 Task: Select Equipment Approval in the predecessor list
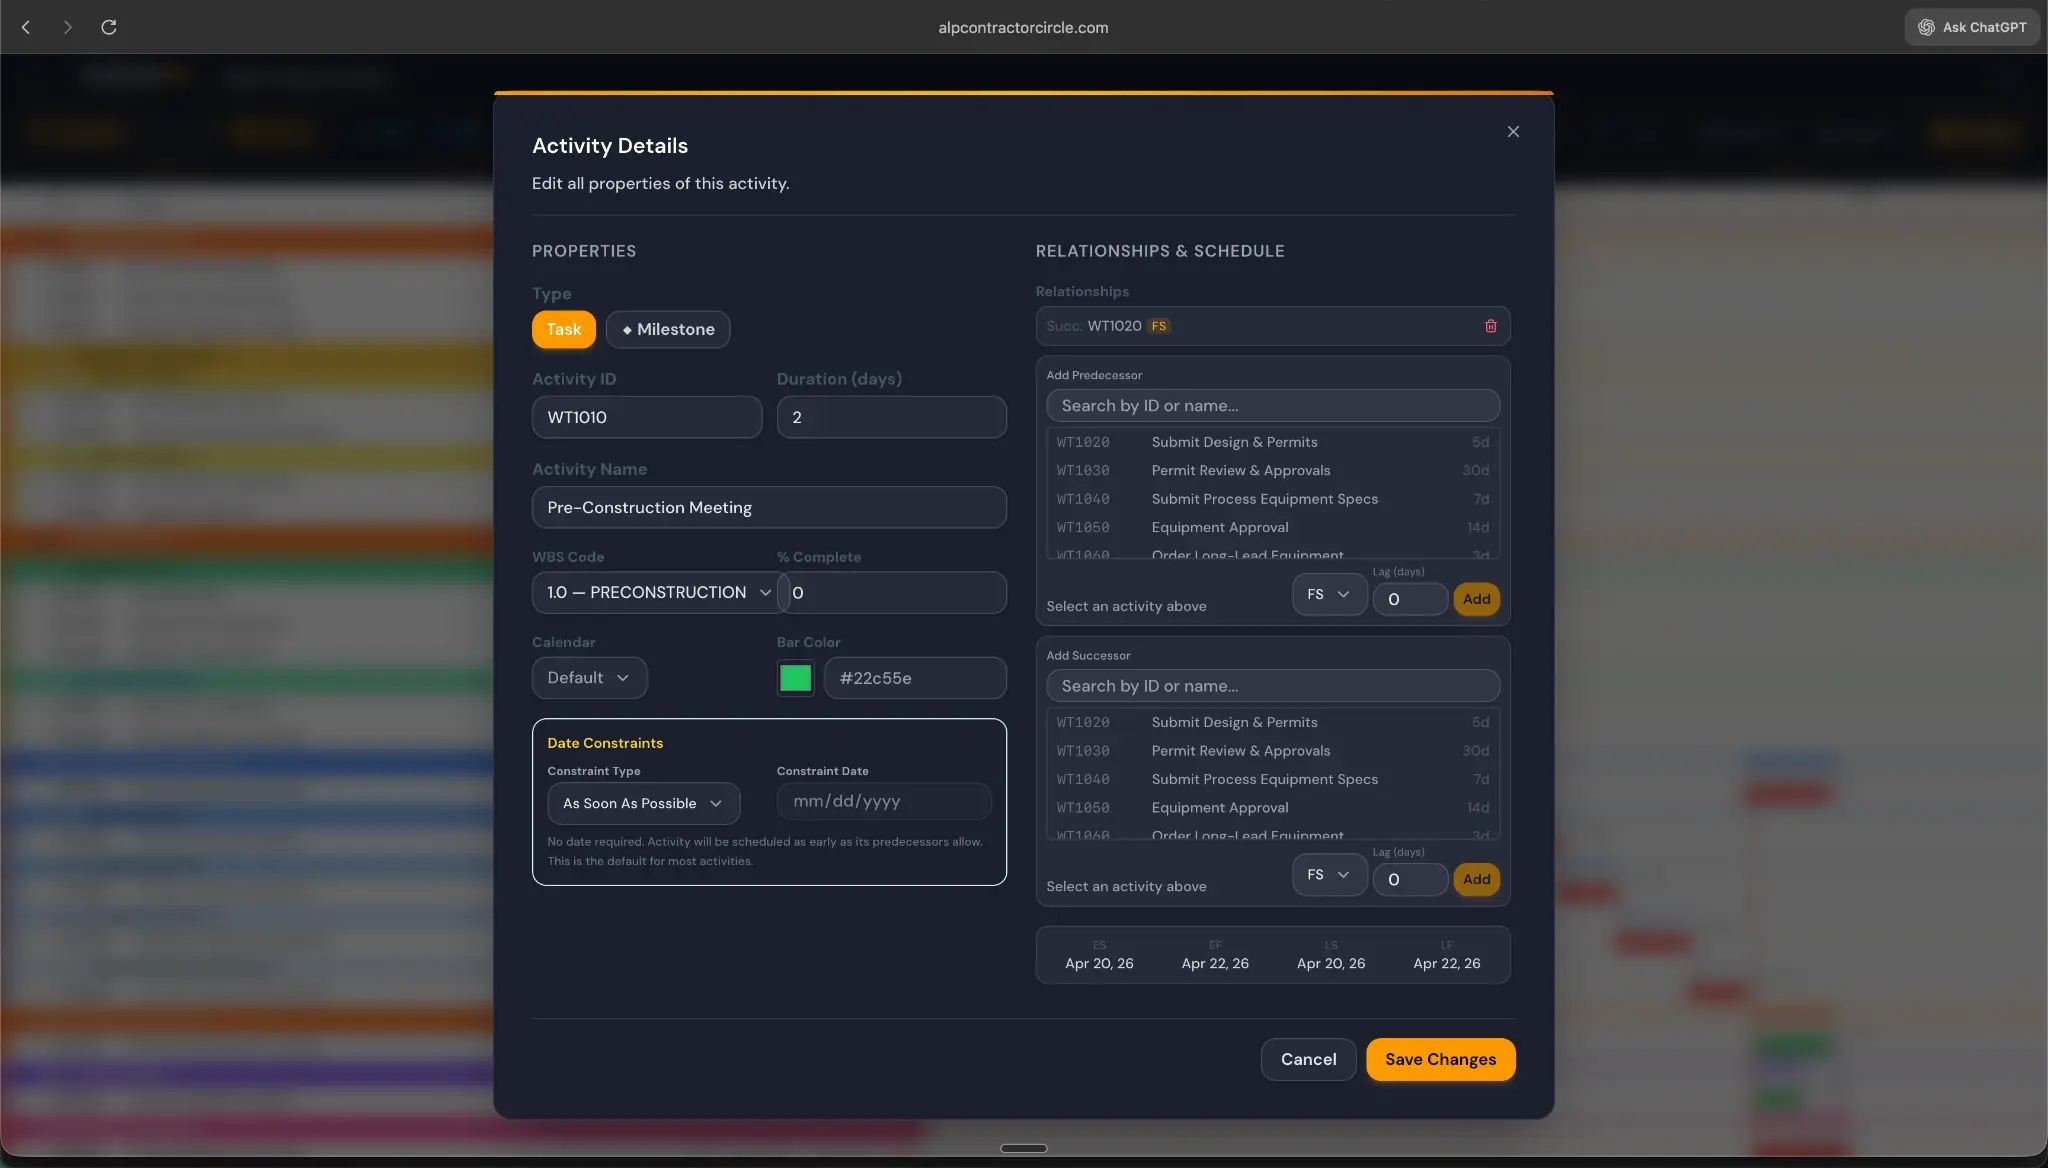[1273, 527]
